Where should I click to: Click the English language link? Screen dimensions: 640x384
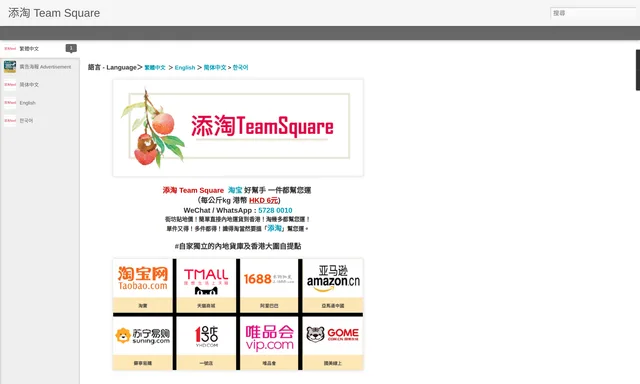tap(185, 67)
